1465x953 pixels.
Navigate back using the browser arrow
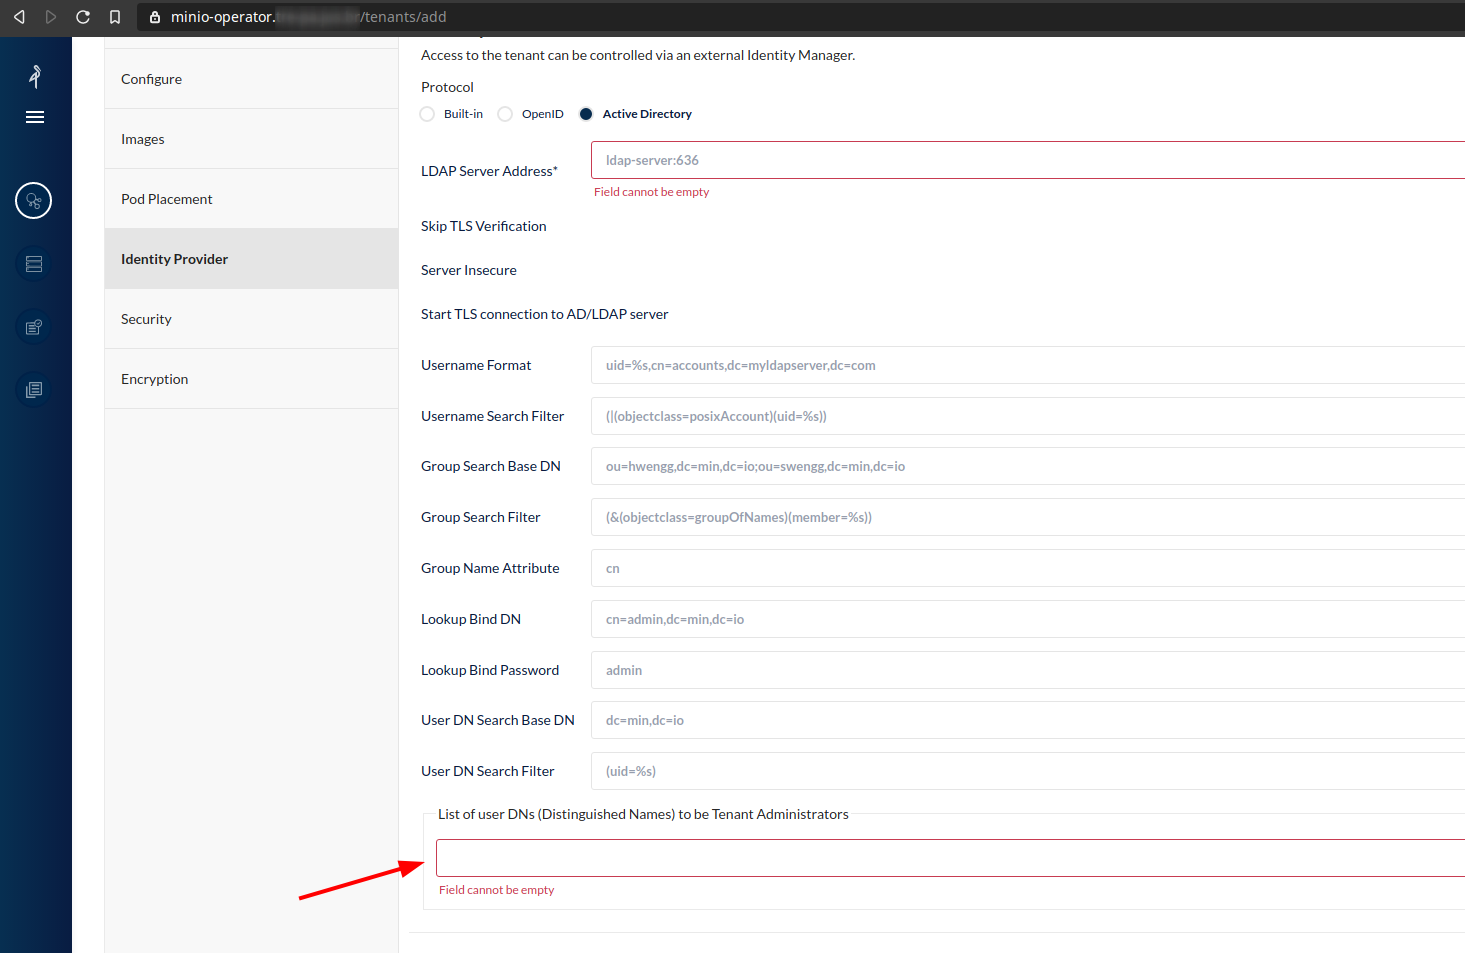(18, 16)
